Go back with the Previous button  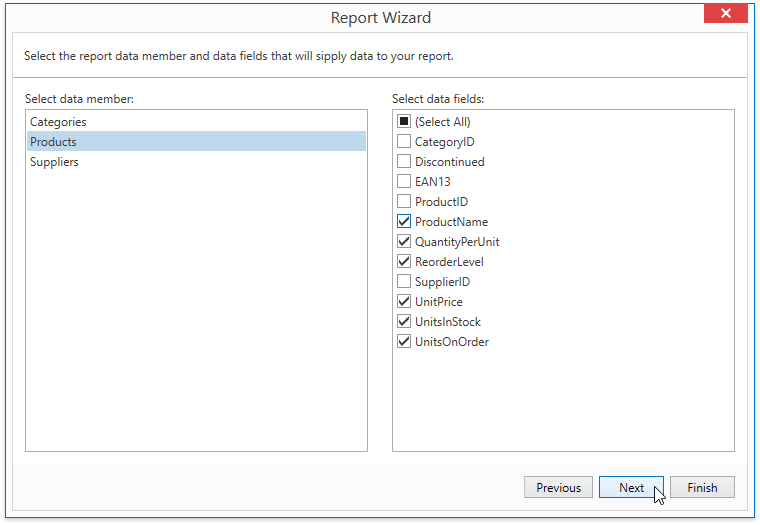558,487
